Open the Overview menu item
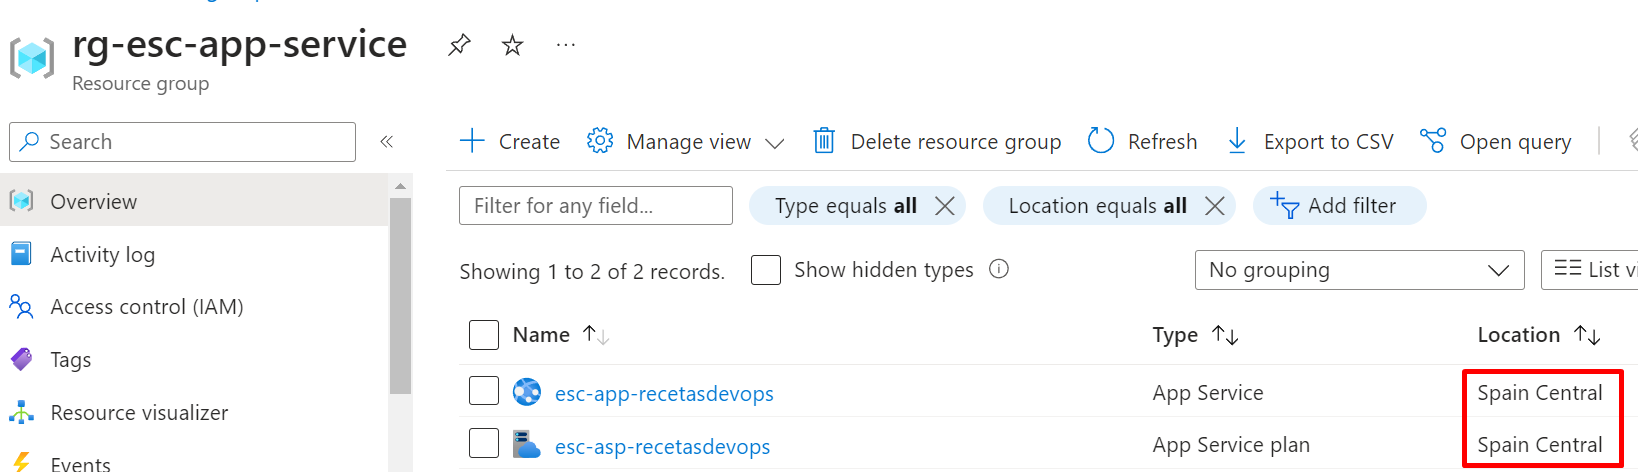Screen dimensions: 1638x472 pyautogui.click(x=194, y=201)
